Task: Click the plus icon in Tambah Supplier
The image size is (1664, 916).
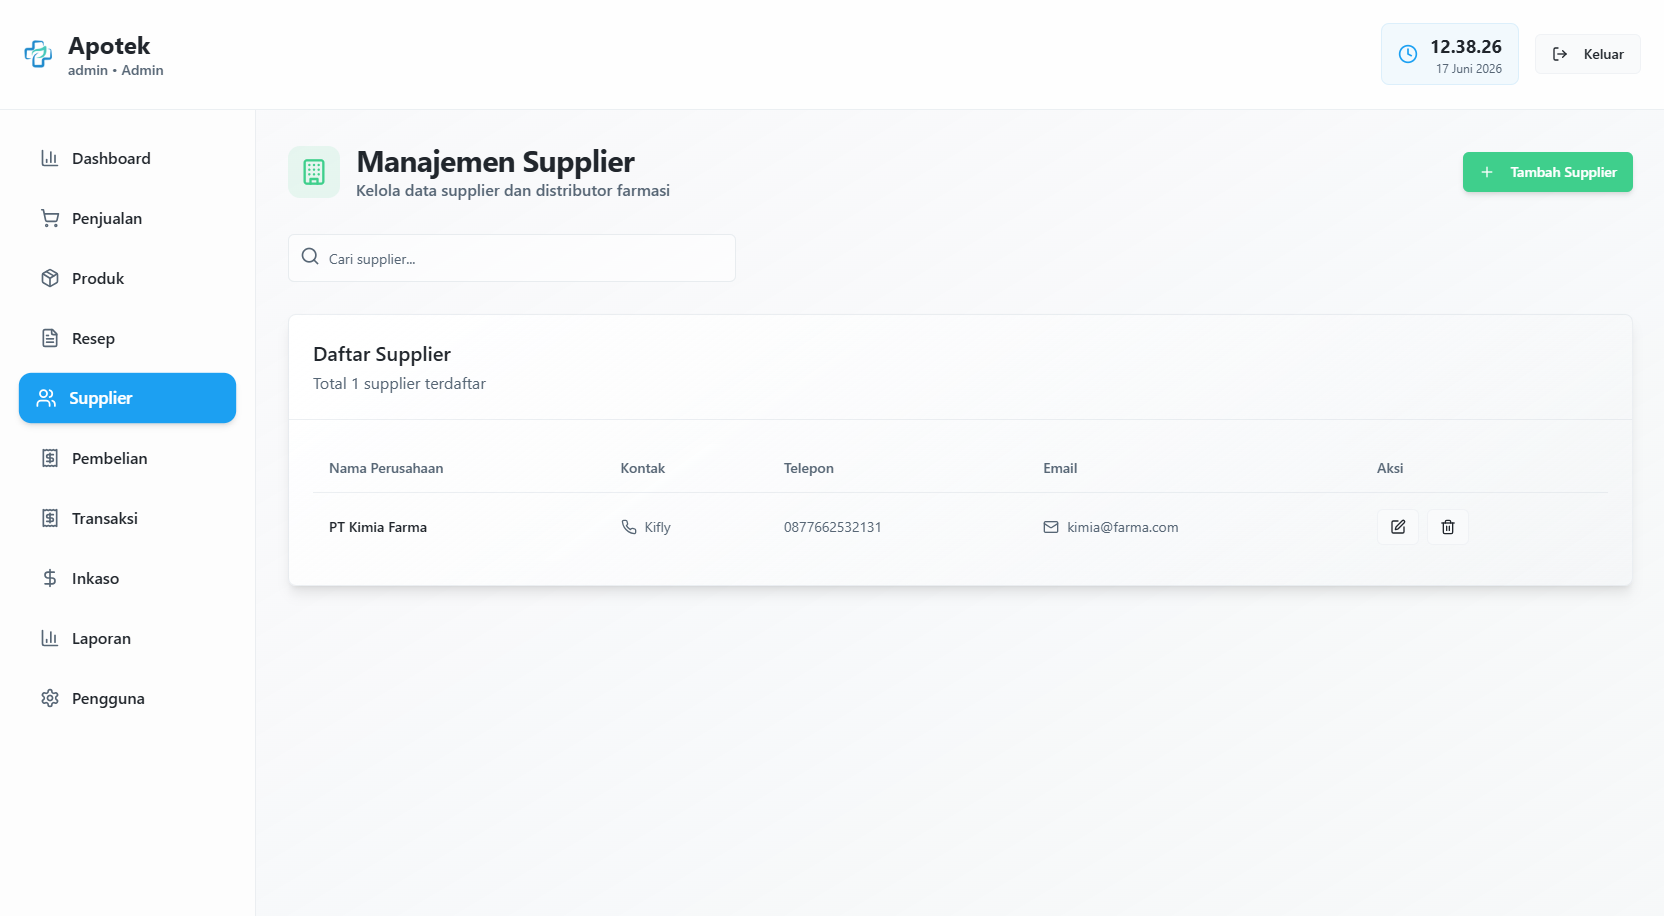Action: click(x=1487, y=172)
